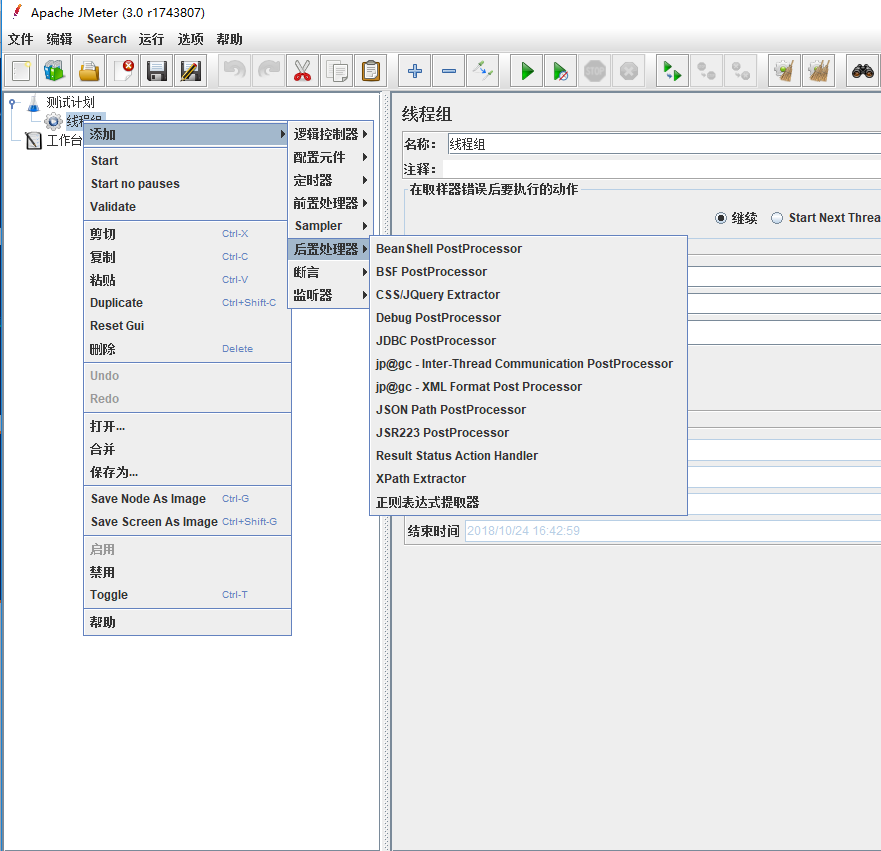The width and height of the screenshot is (881, 851).
Task: Expand the 断言 submenu
Action: [330, 272]
